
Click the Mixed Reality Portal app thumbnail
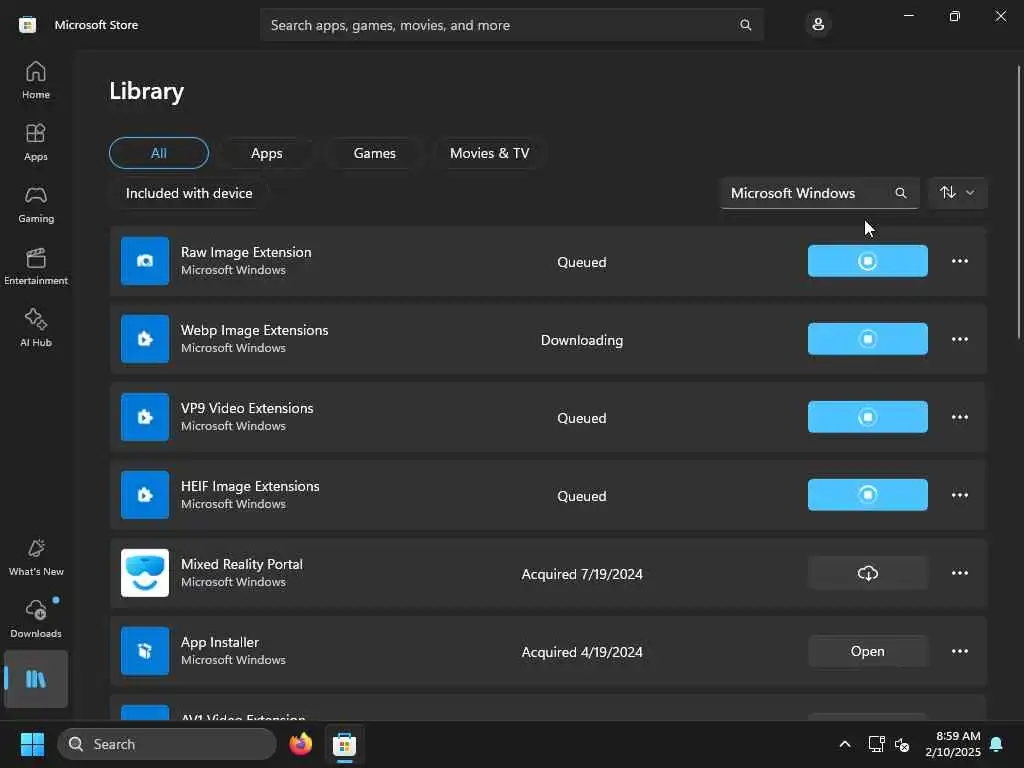(145, 573)
